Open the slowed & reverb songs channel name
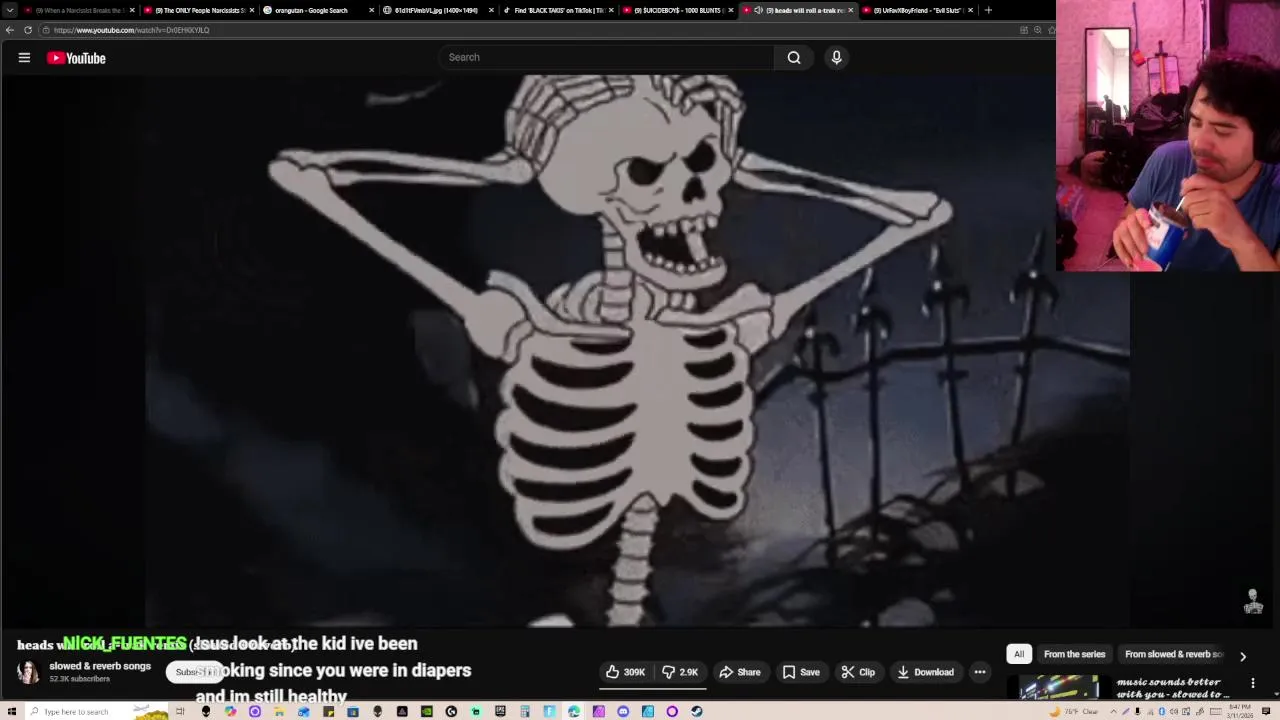 pos(100,666)
